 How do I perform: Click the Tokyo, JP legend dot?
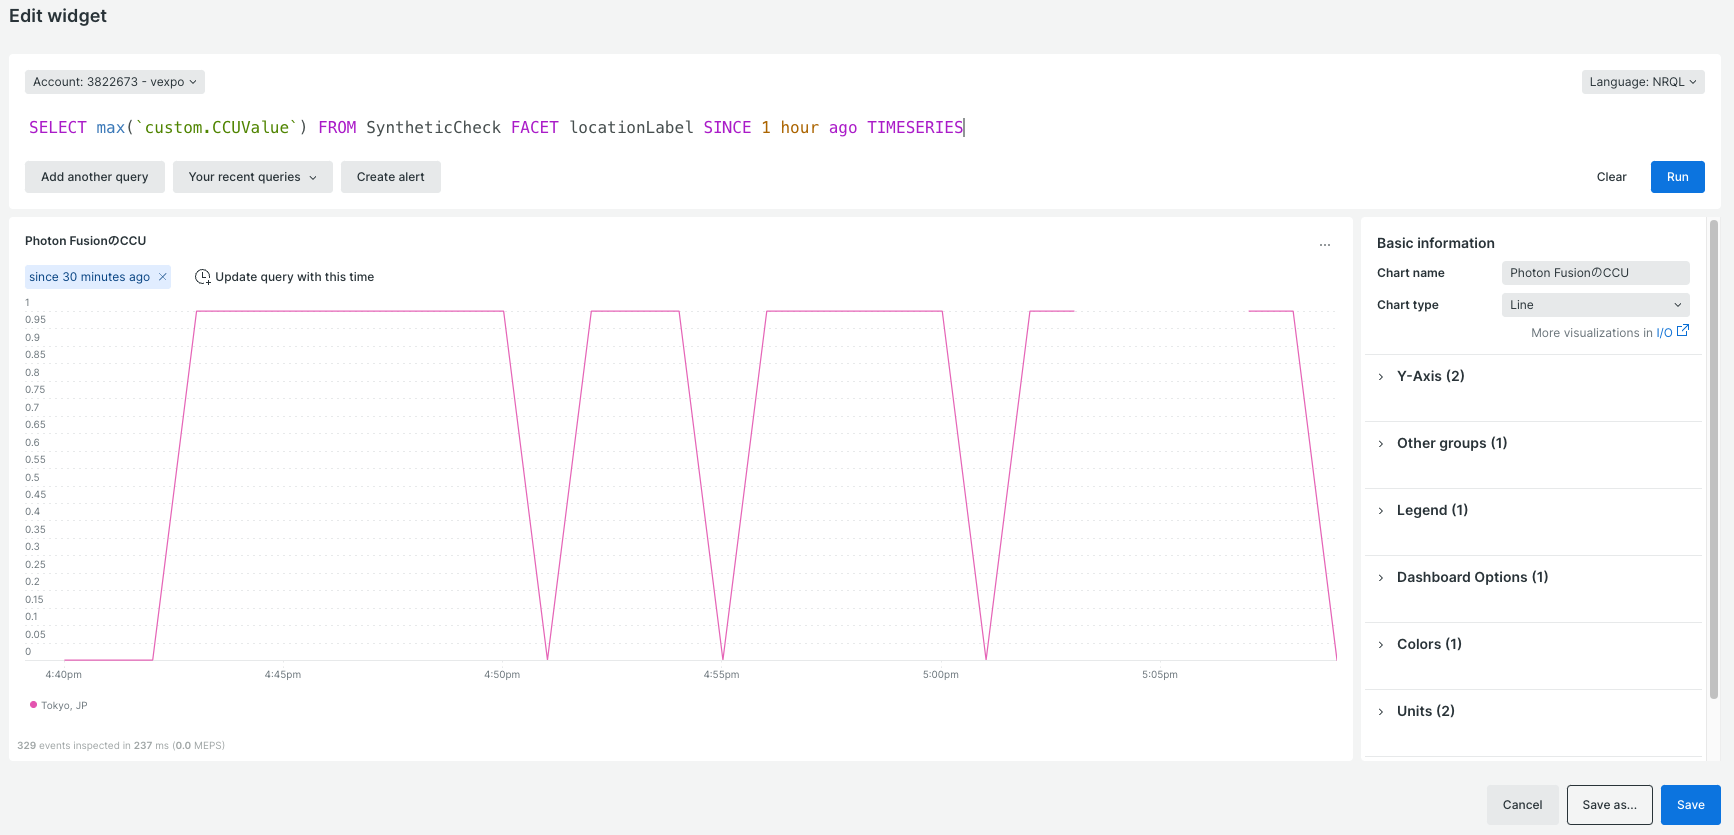(33, 705)
